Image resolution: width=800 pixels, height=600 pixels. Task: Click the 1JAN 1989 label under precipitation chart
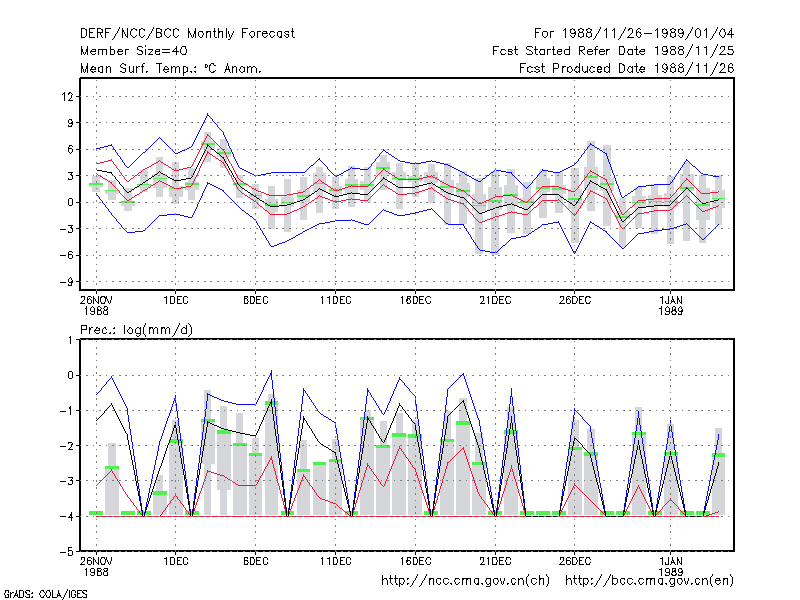[x=670, y=566]
